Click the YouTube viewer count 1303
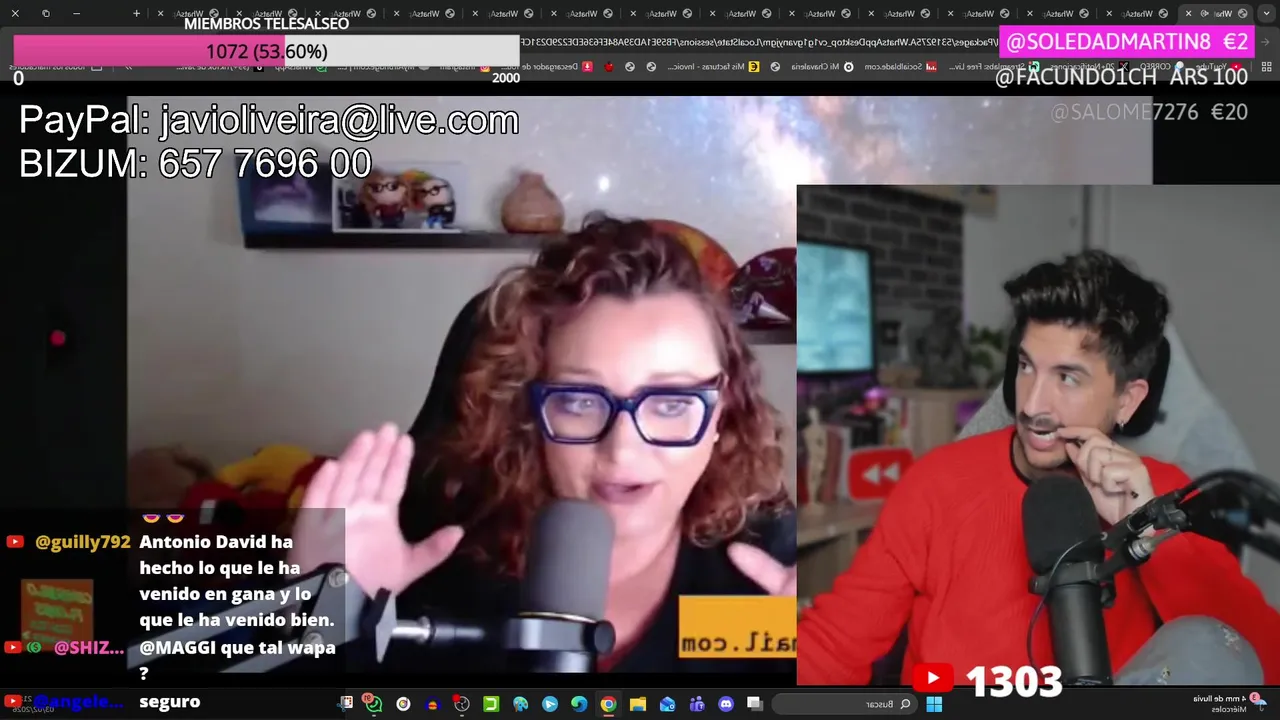This screenshot has height=720, width=1280. [1013, 681]
